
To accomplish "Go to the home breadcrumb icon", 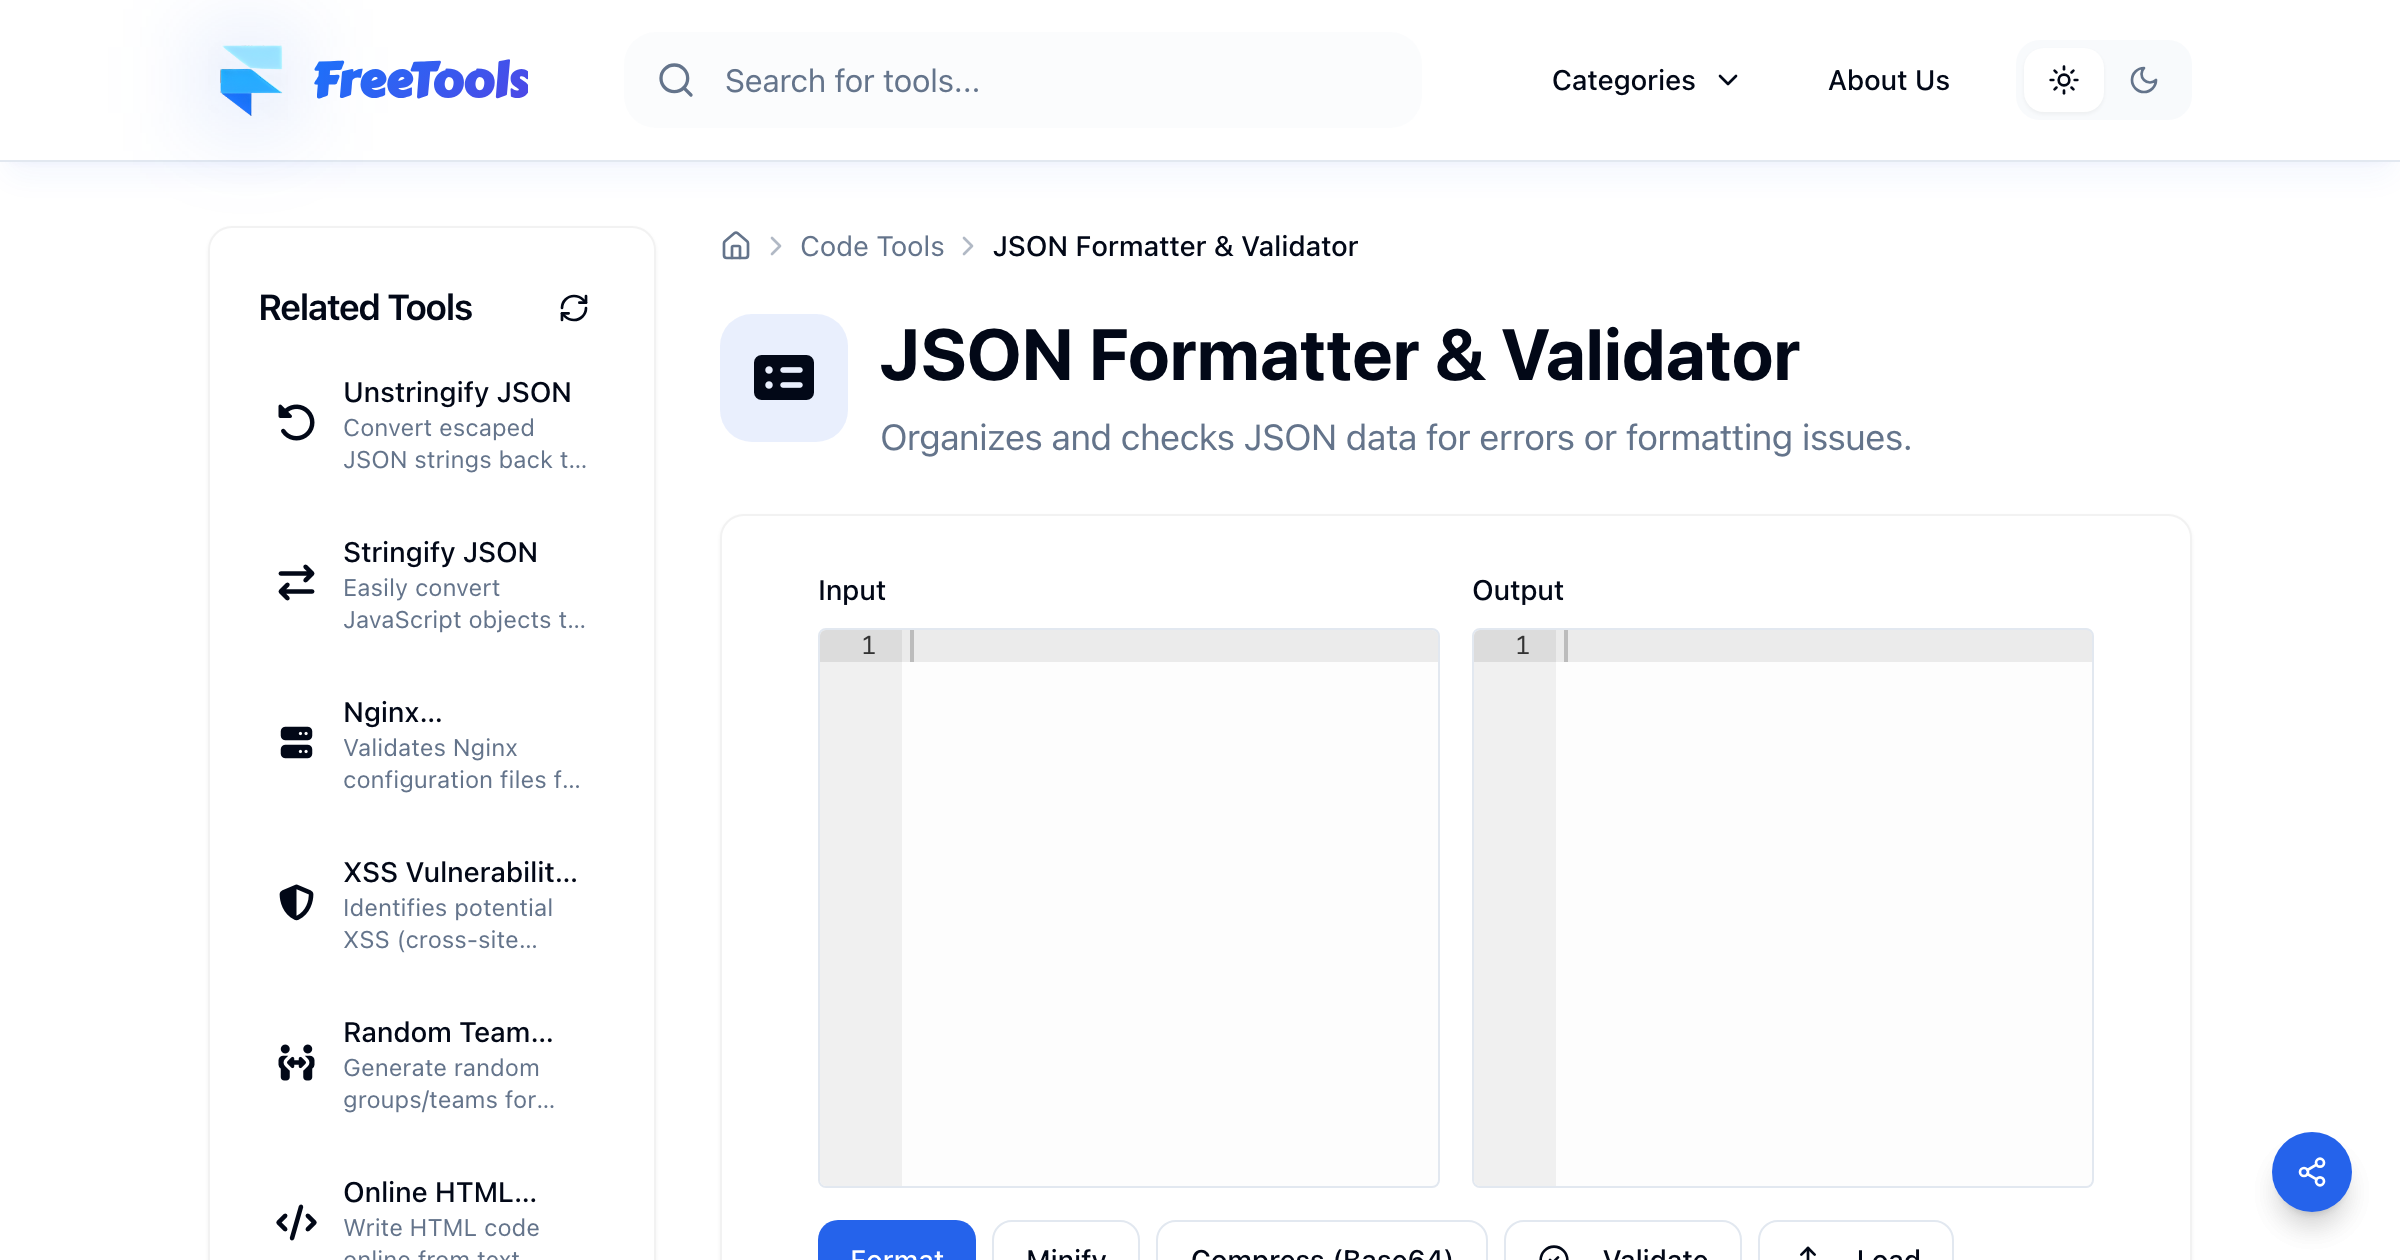I will pos(736,246).
